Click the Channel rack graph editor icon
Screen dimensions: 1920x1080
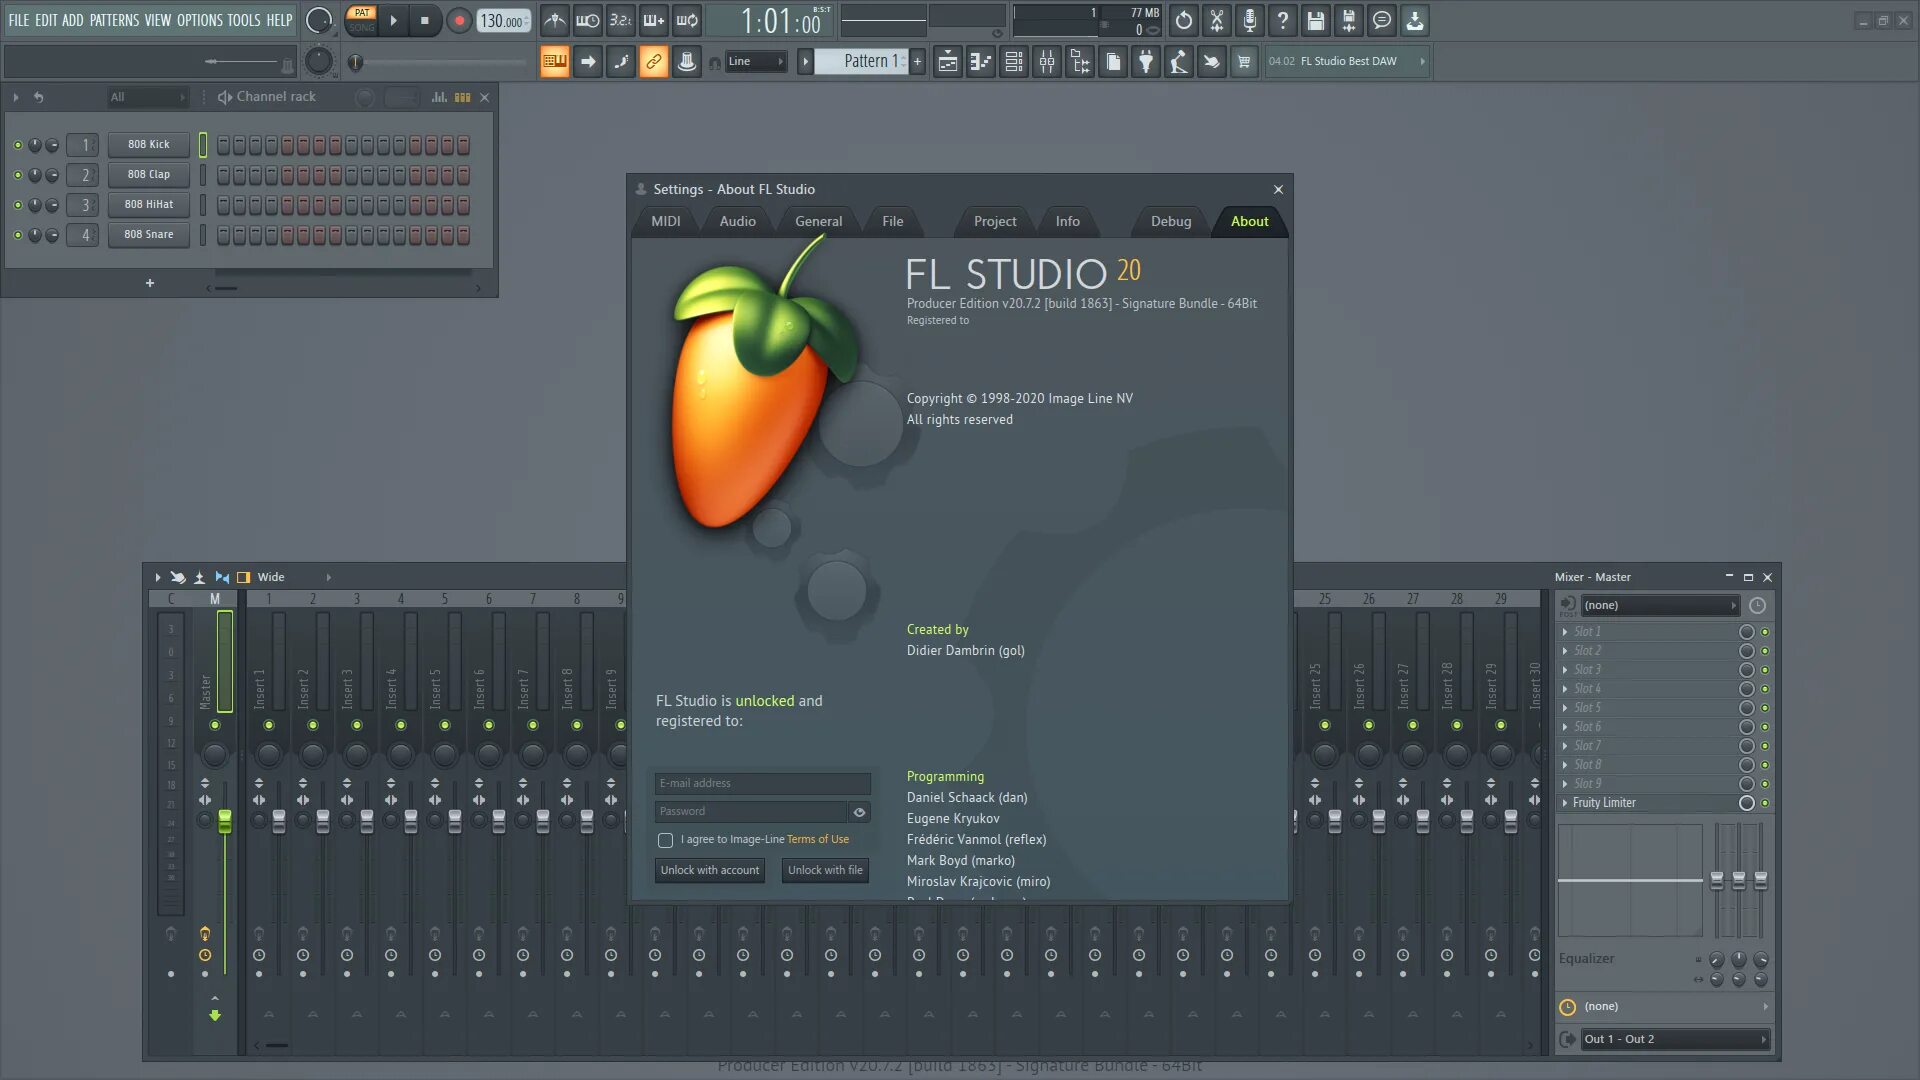pyautogui.click(x=439, y=97)
